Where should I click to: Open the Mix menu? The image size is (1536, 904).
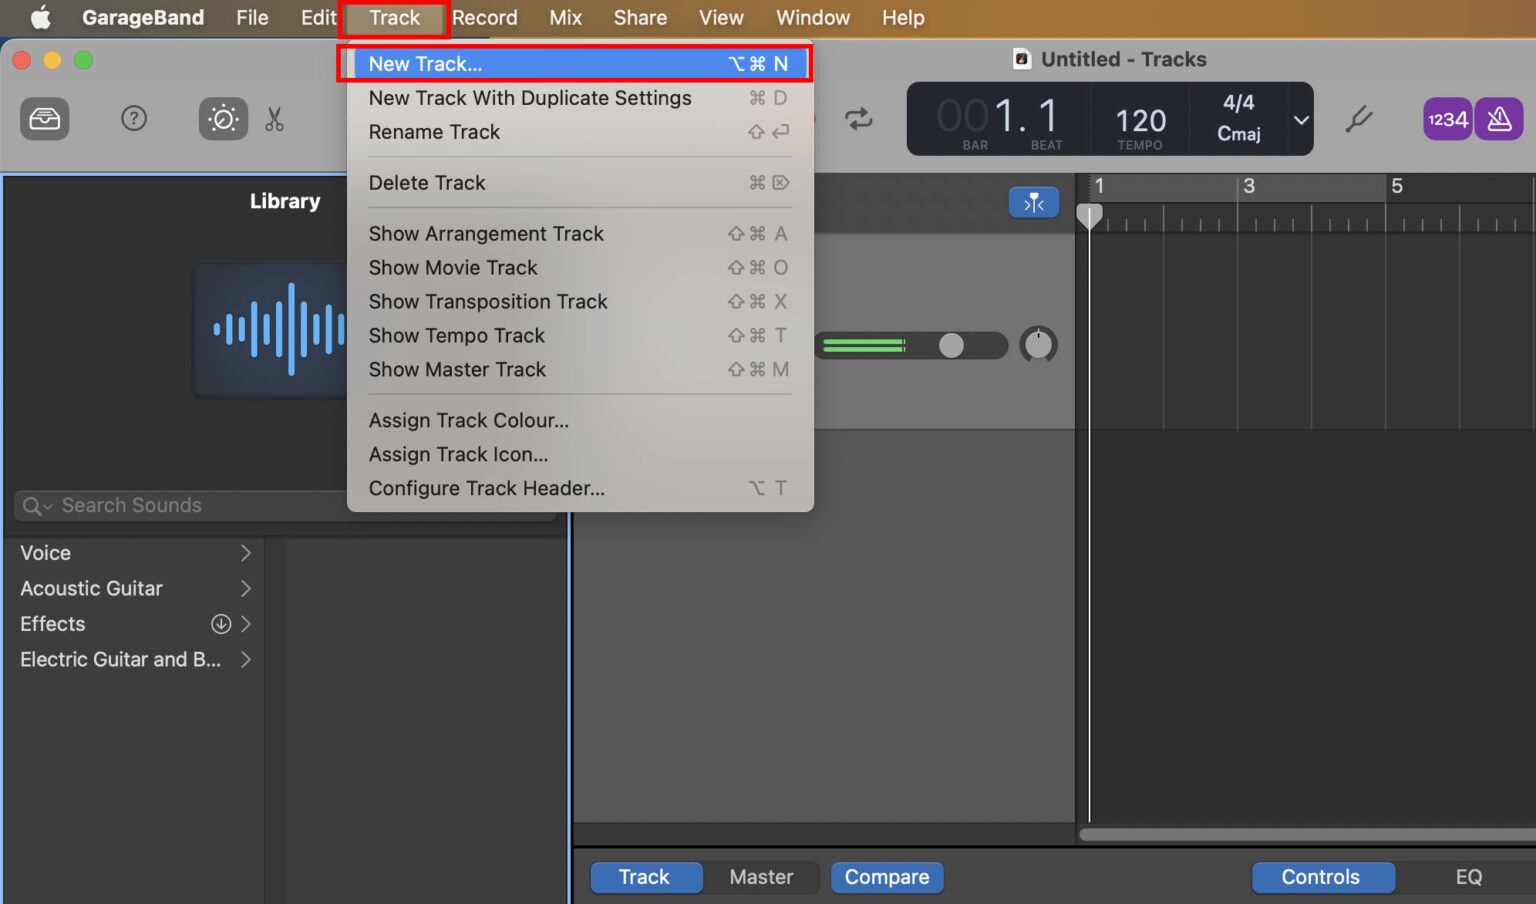click(x=566, y=17)
